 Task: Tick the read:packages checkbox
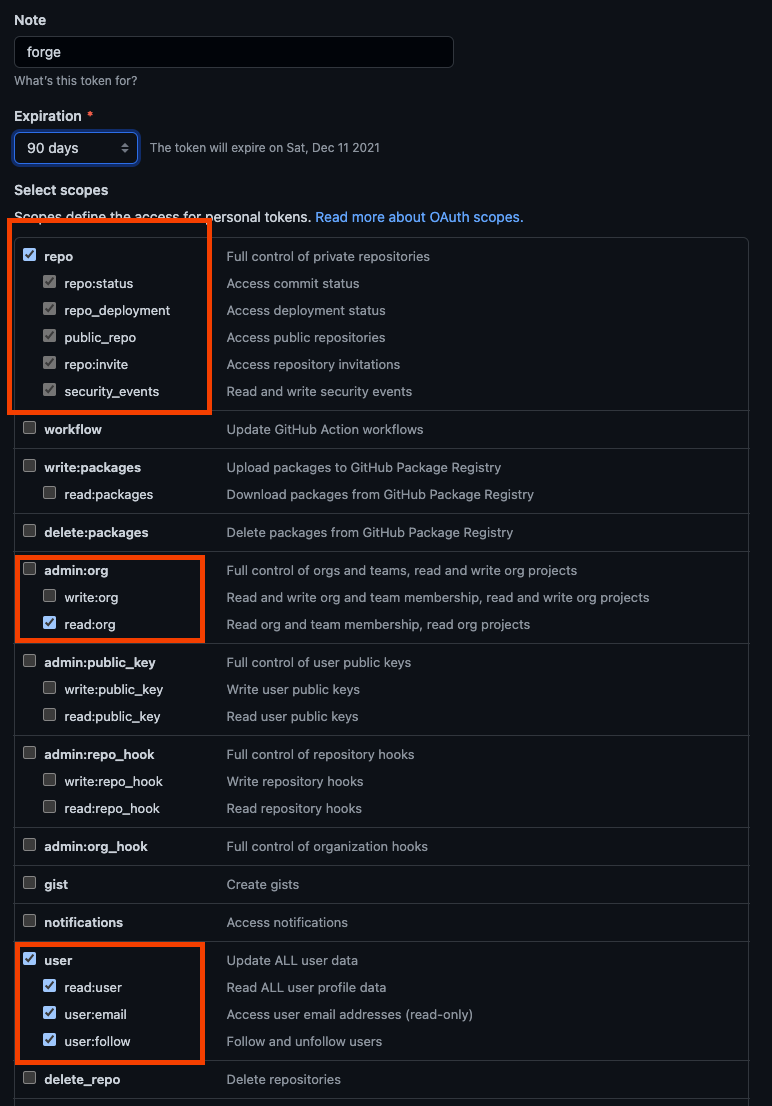49,492
